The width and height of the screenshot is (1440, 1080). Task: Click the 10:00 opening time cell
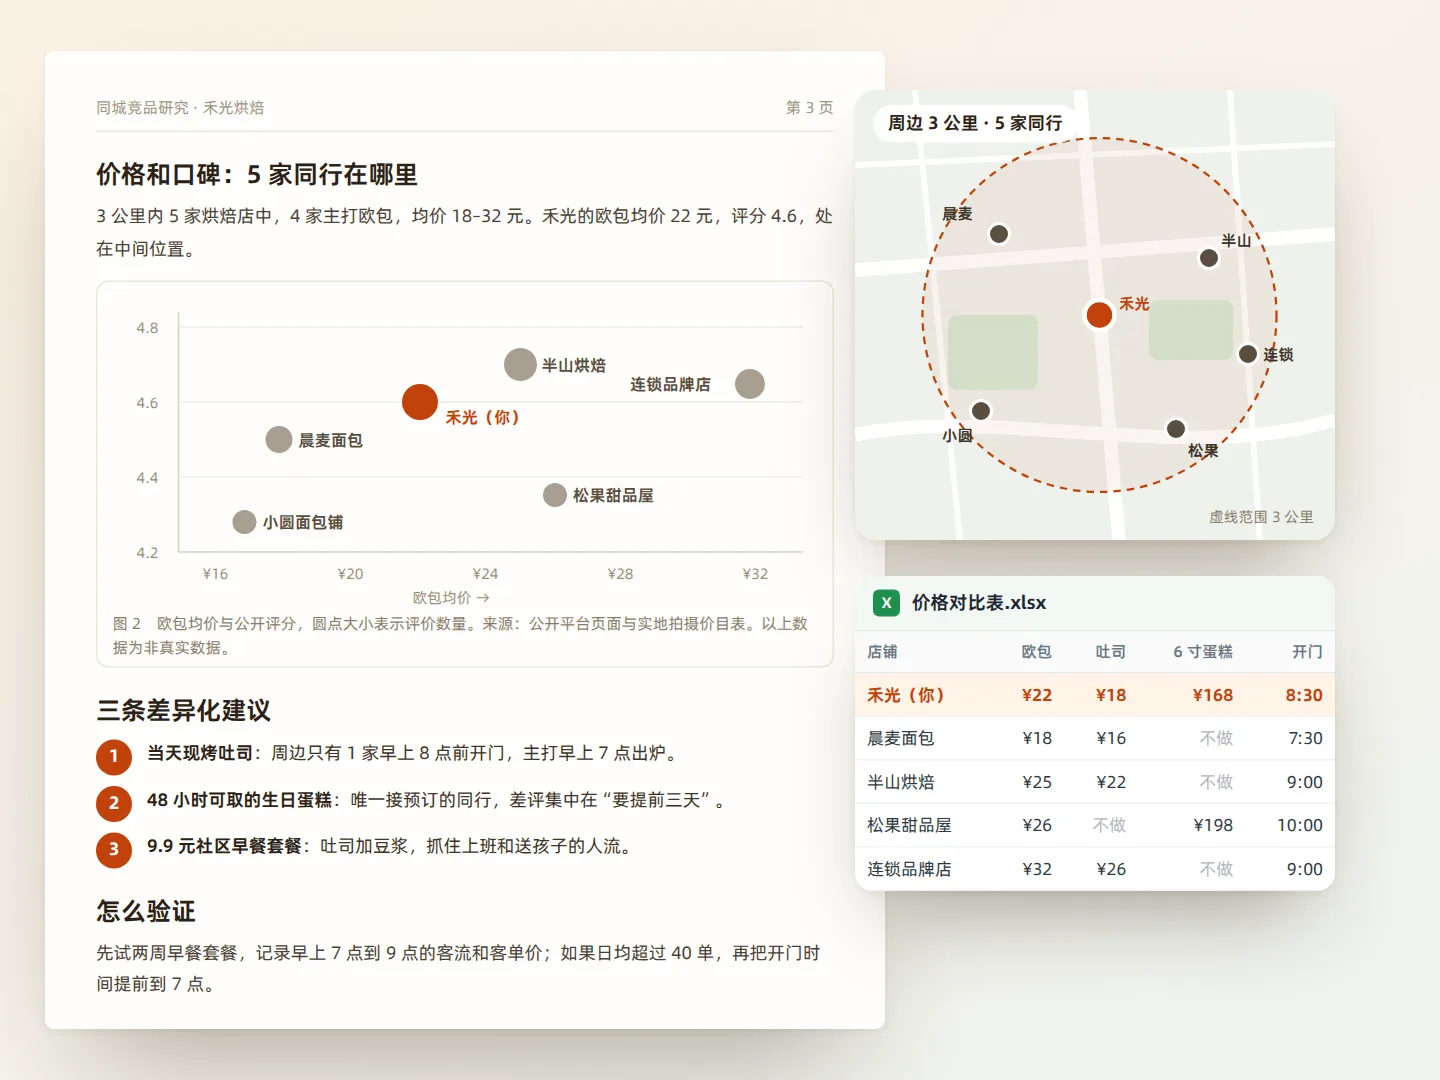coord(1300,825)
